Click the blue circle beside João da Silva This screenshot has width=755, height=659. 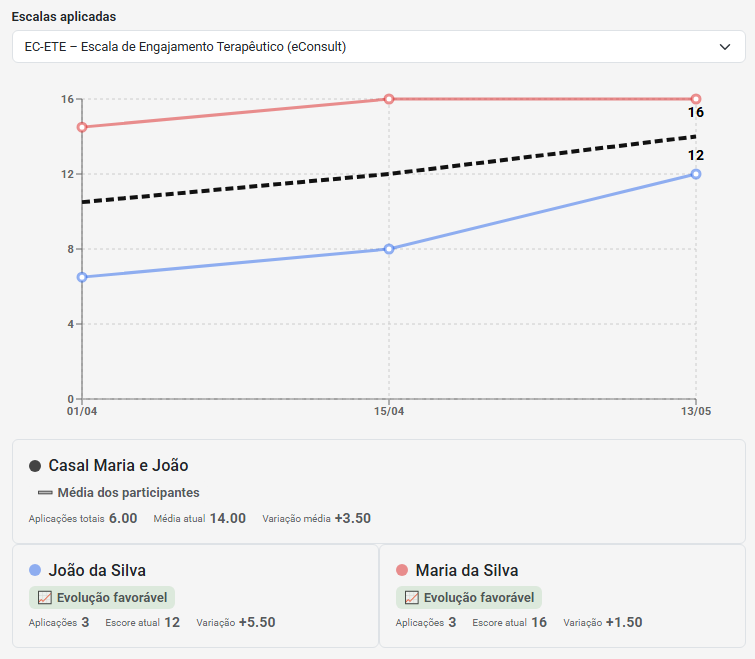(35, 570)
